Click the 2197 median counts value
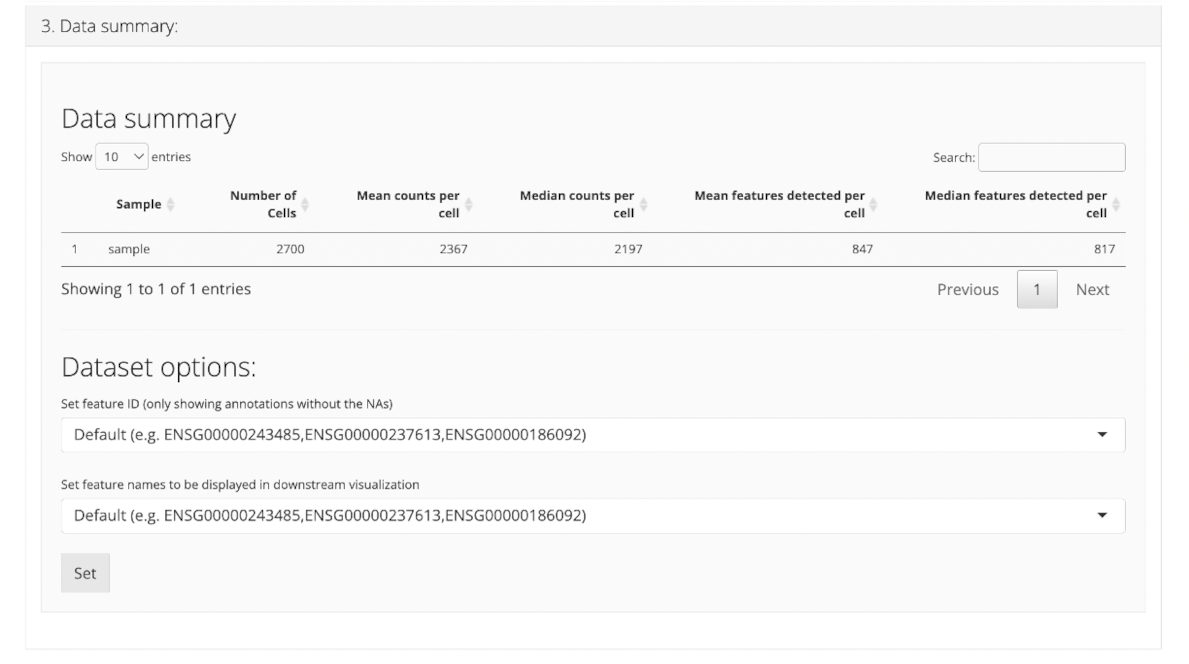This screenshot has width=1189, height=664. pos(627,250)
